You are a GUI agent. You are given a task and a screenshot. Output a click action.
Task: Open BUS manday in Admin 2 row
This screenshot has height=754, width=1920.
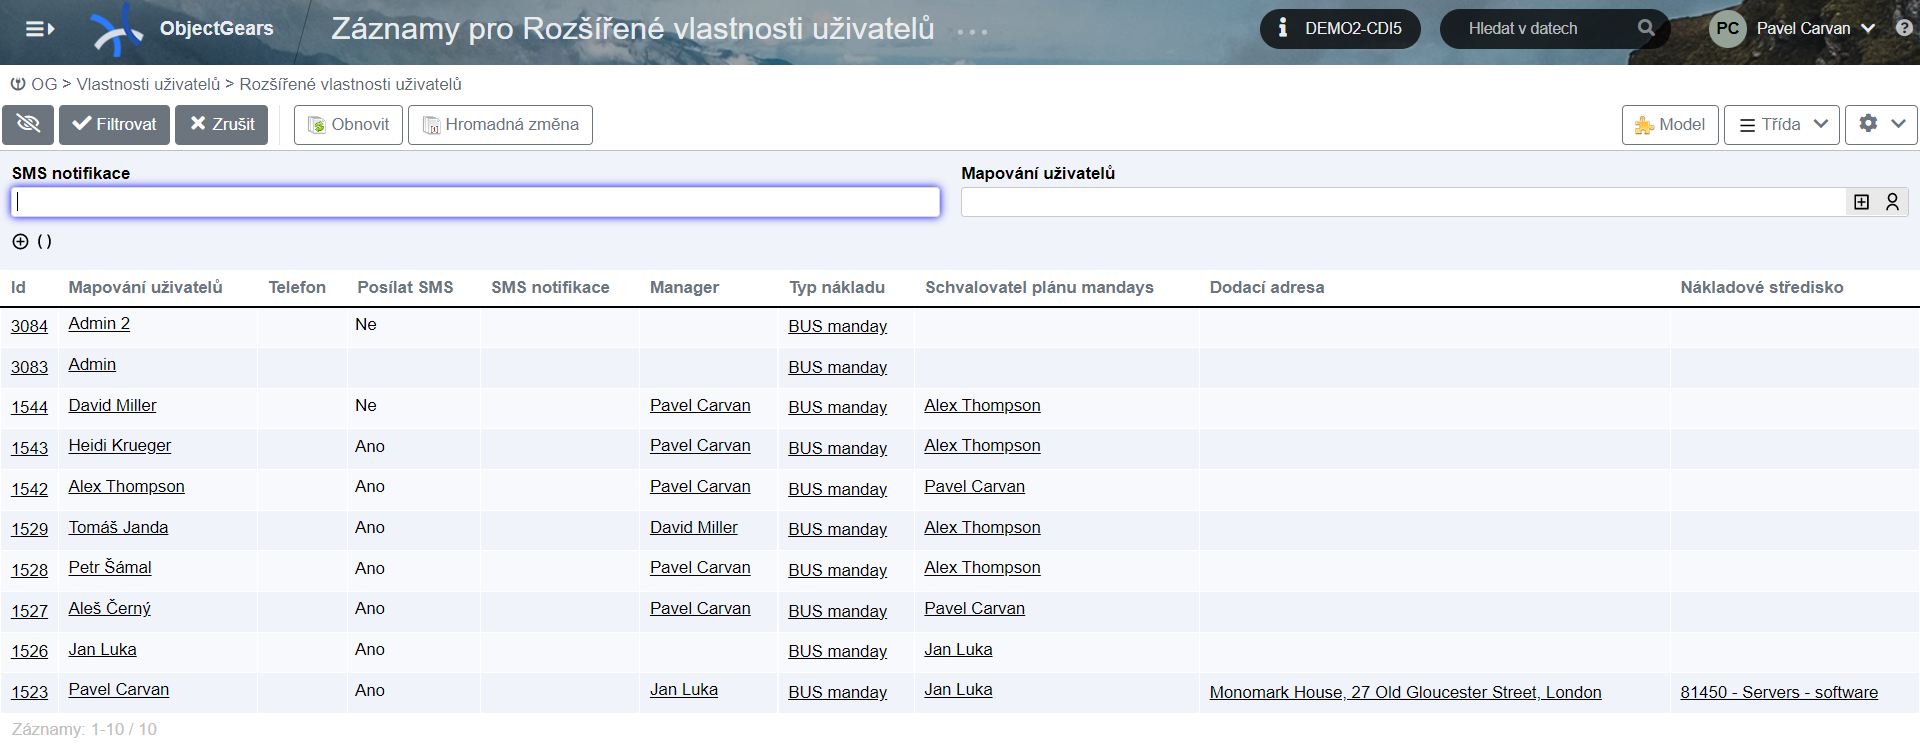click(x=837, y=326)
